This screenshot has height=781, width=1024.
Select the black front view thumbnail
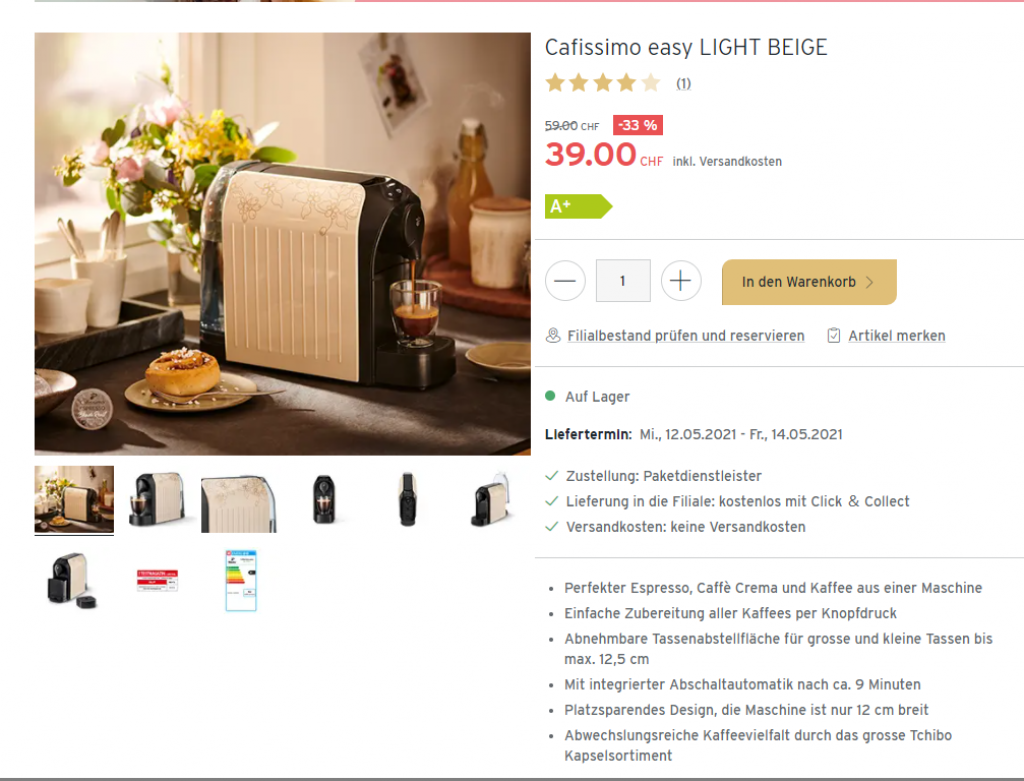(x=323, y=500)
